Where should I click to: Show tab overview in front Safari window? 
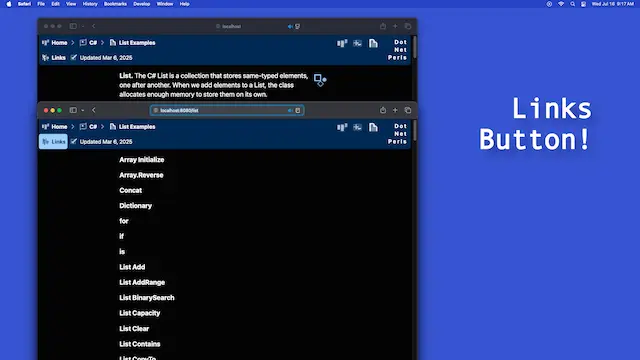point(408,110)
